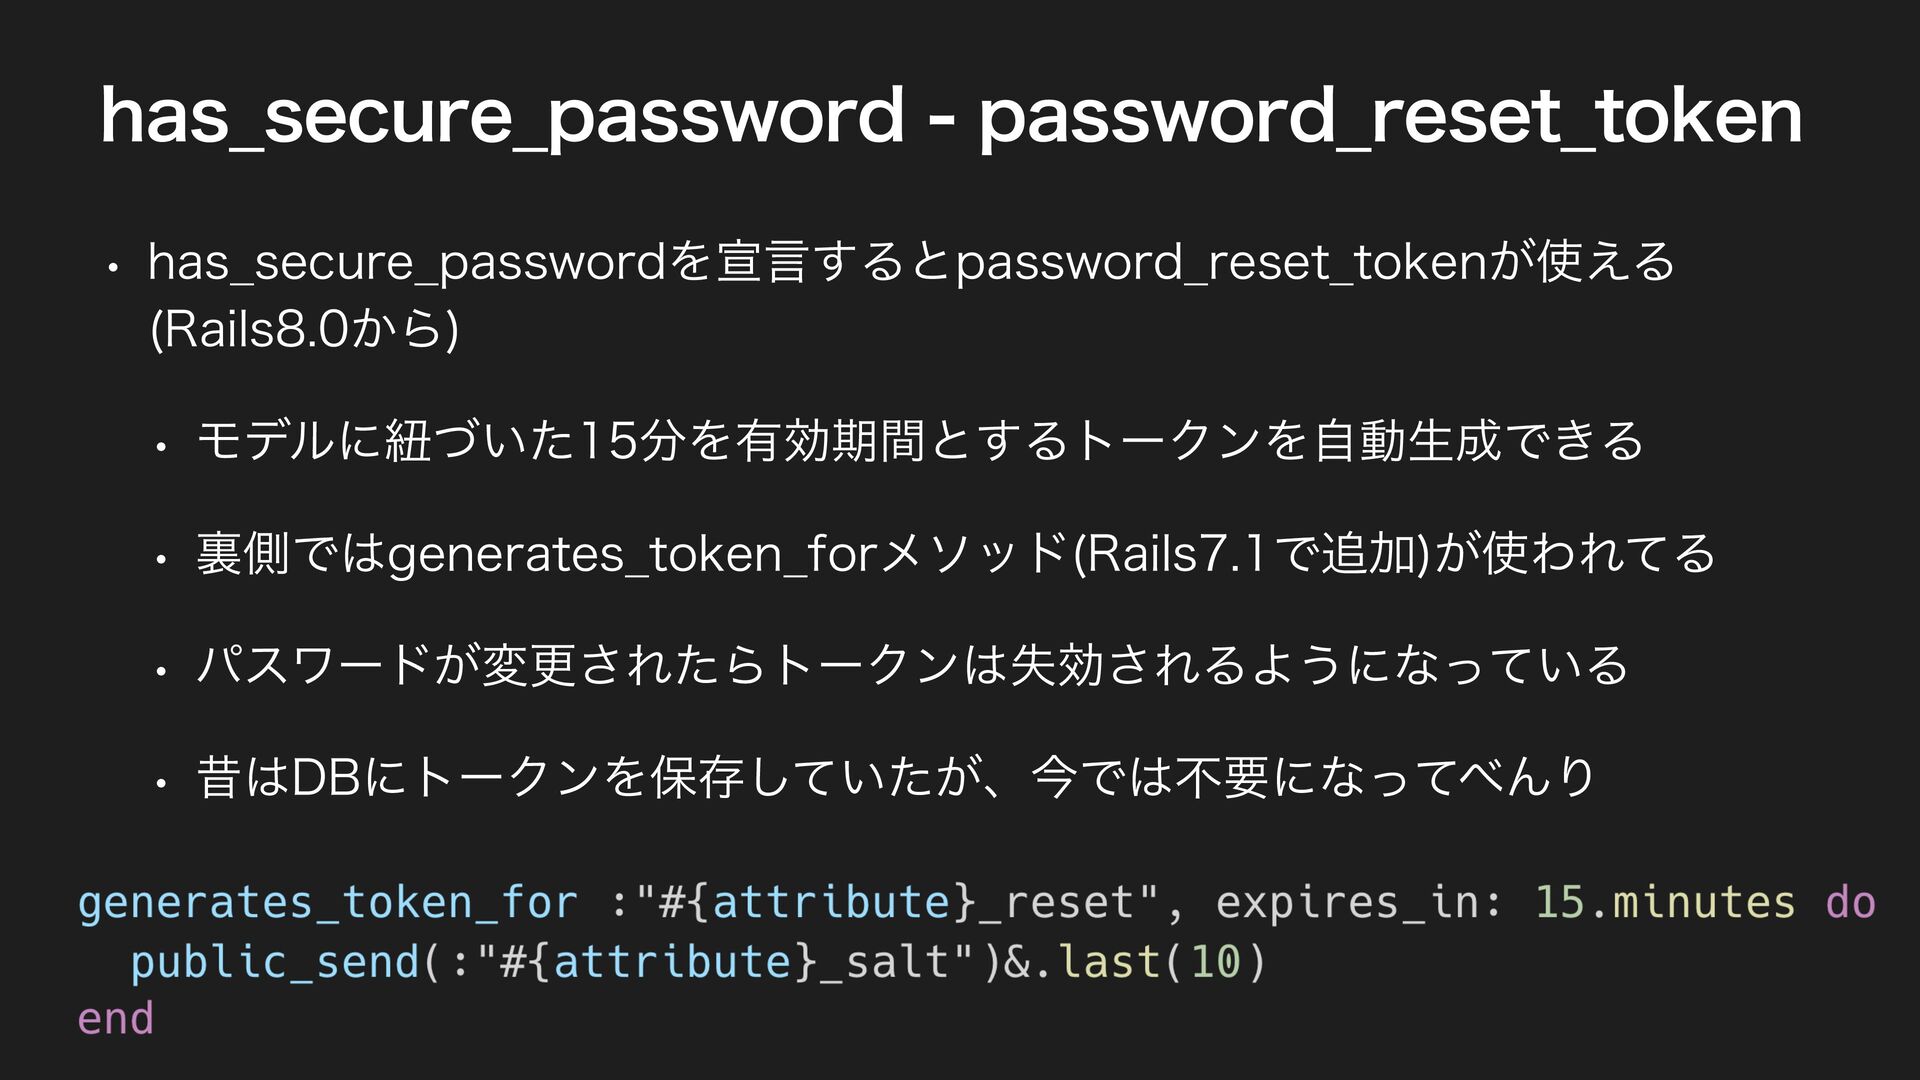Select the generates_token_forメソッド bullet line

pos(956,553)
